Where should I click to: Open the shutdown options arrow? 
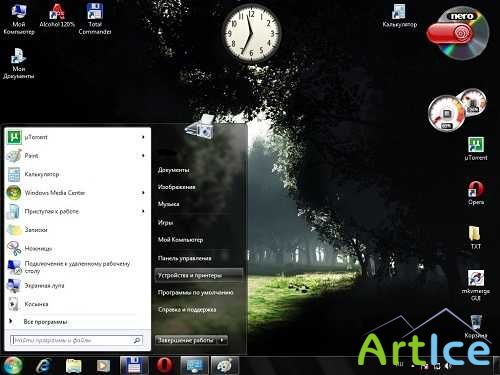pyautogui.click(x=222, y=340)
